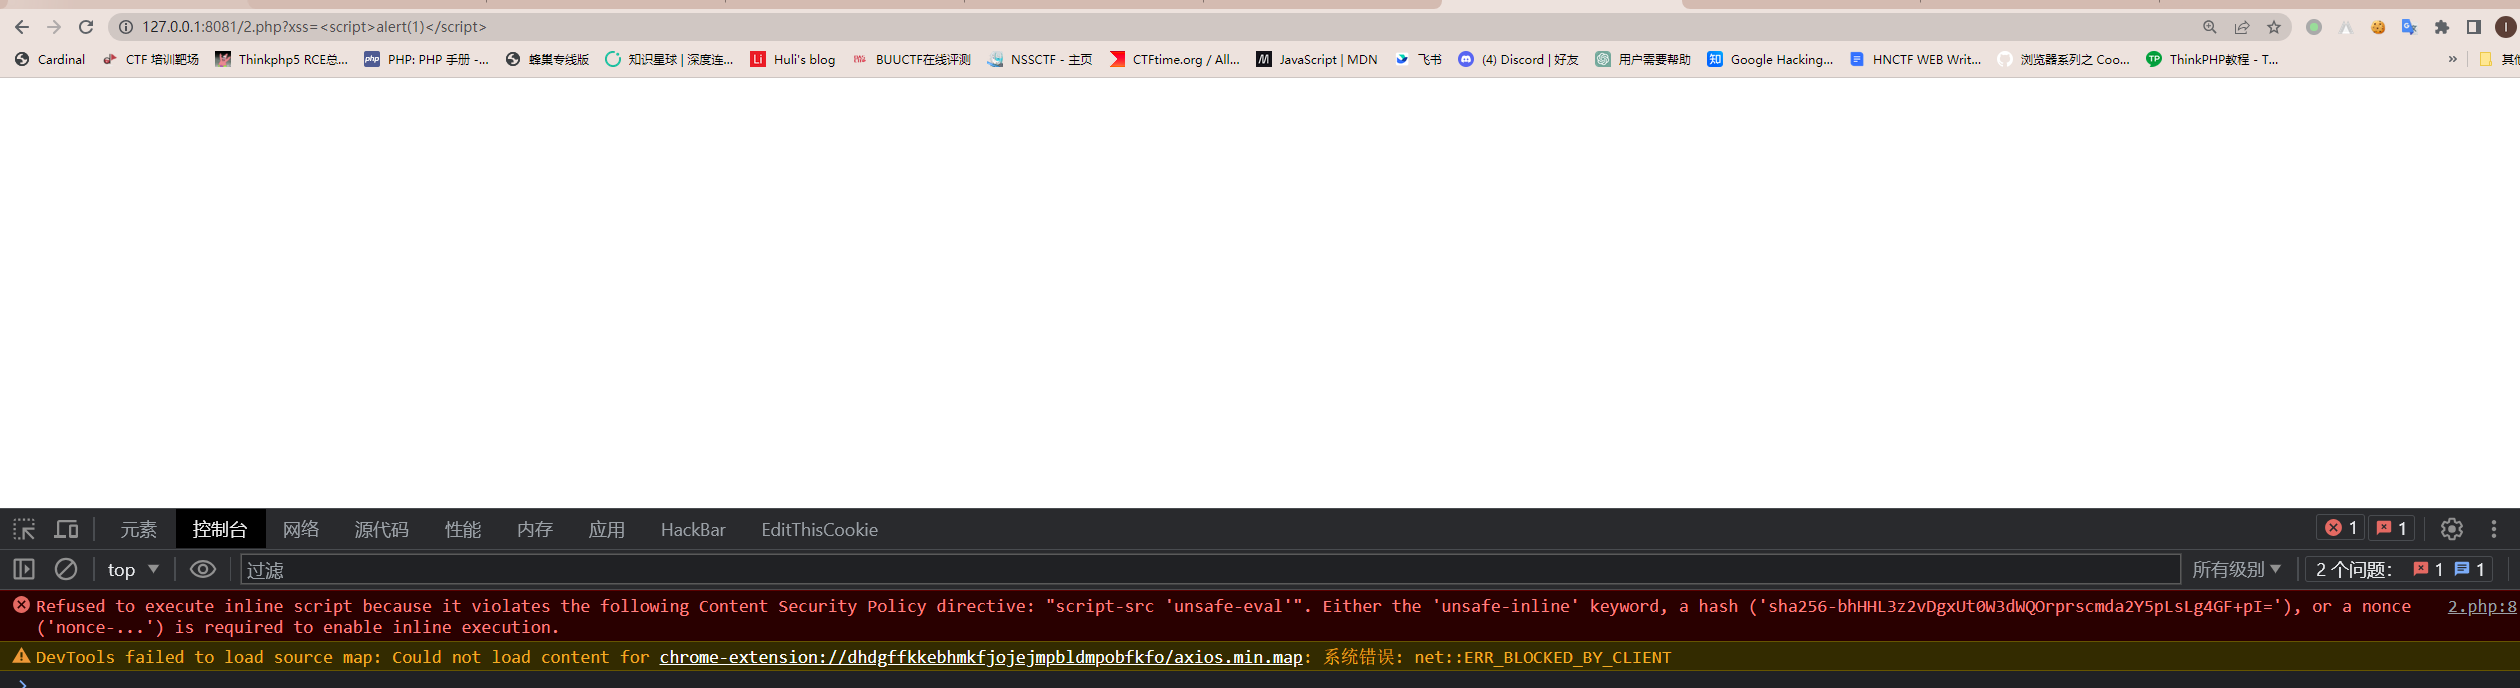Open the 性能 Performance tab

[463, 529]
